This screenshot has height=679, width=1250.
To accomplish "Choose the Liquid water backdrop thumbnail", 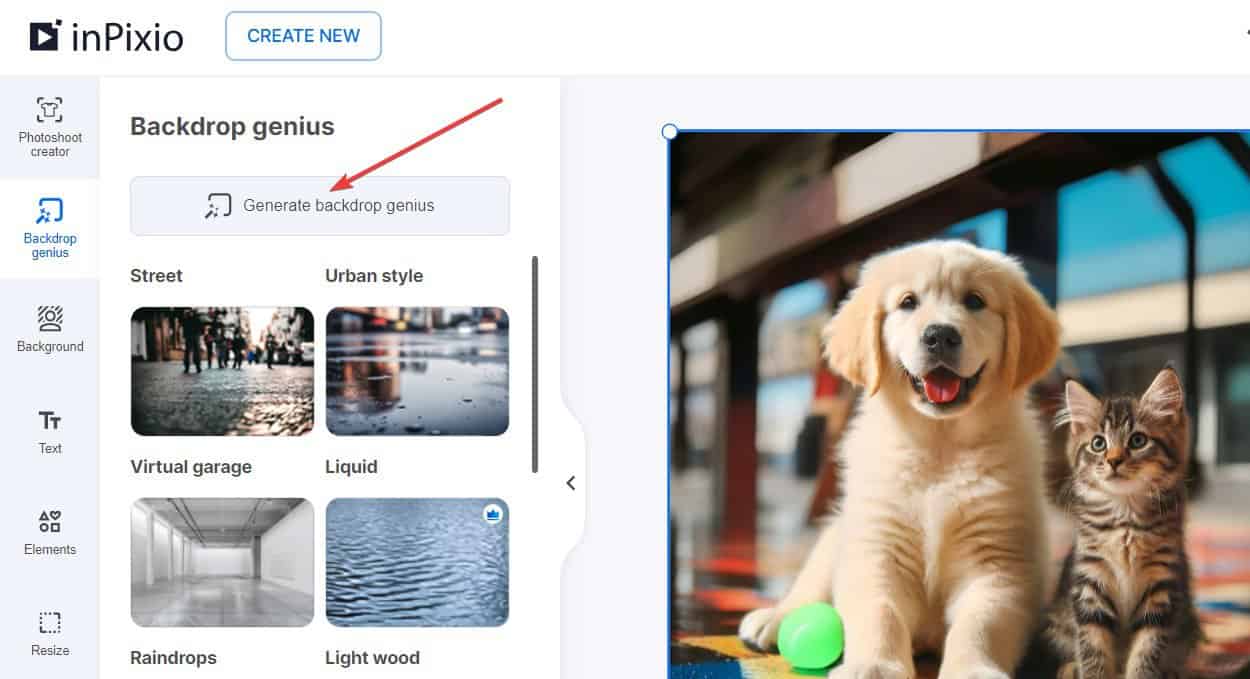I will click(417, 562).
